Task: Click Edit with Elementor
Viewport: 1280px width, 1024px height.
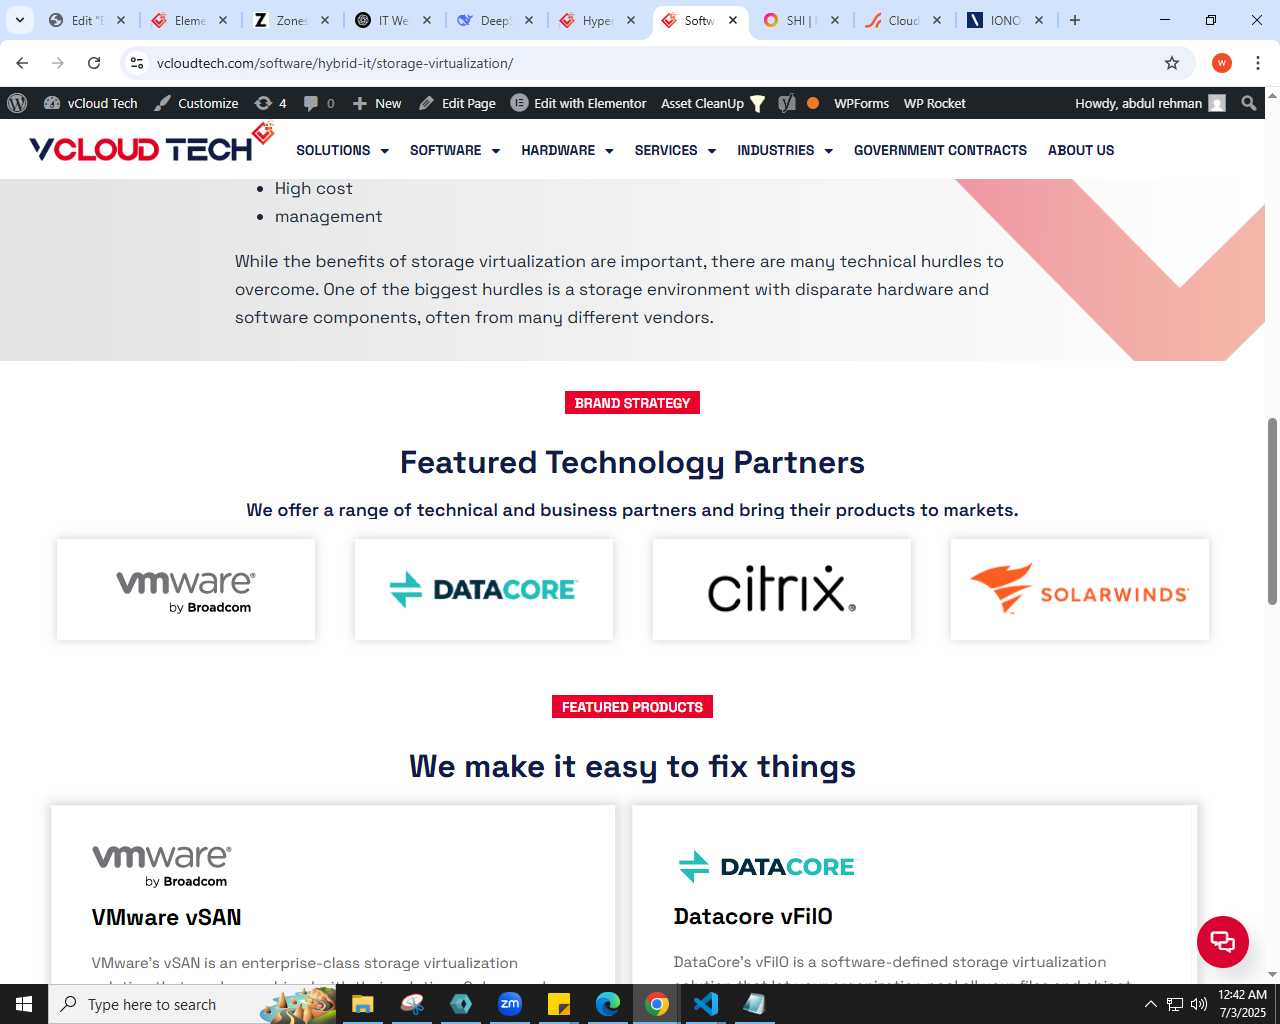Action: 578,103
